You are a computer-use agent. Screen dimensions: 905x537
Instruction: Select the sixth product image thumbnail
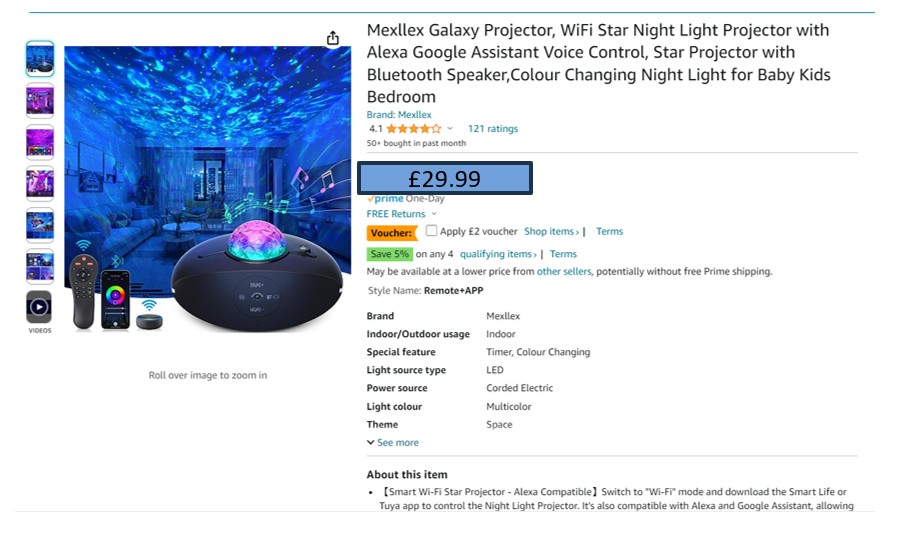(x=39, y=266)
